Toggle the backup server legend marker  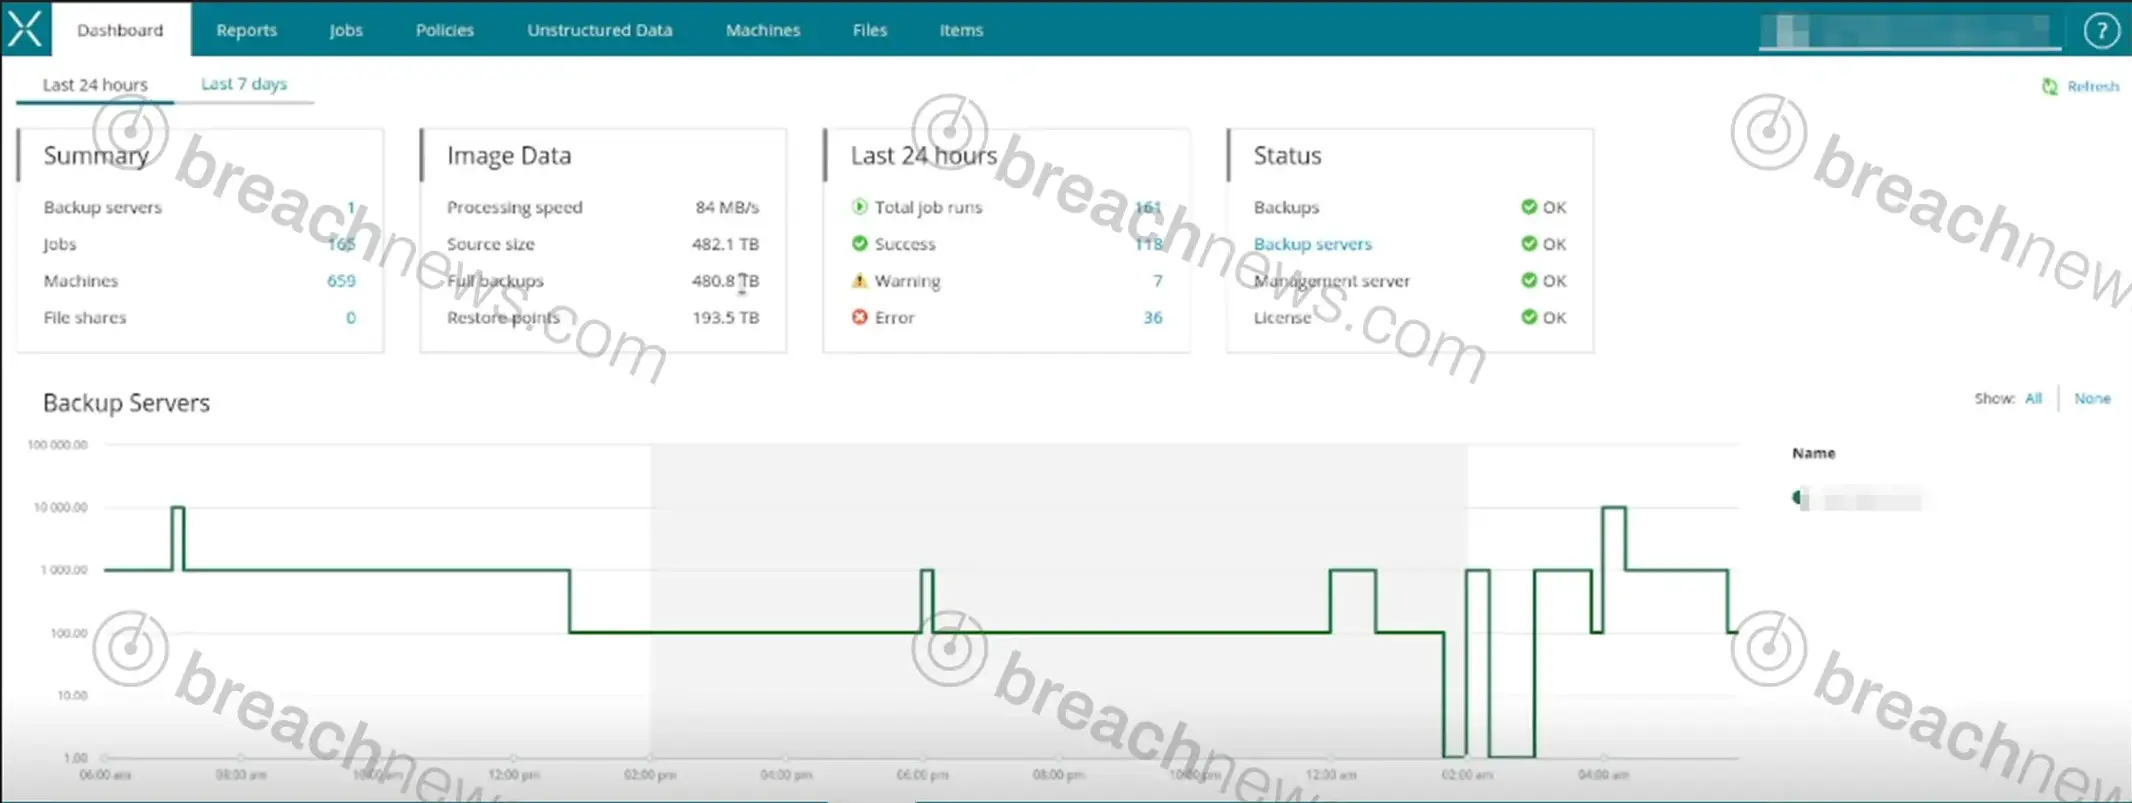tap(1800, 498)
